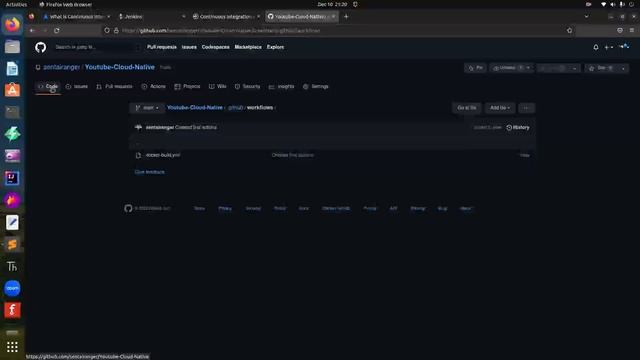The image size is (640, 360).
Task: Open the History link
Action: [x=518, y=127]
